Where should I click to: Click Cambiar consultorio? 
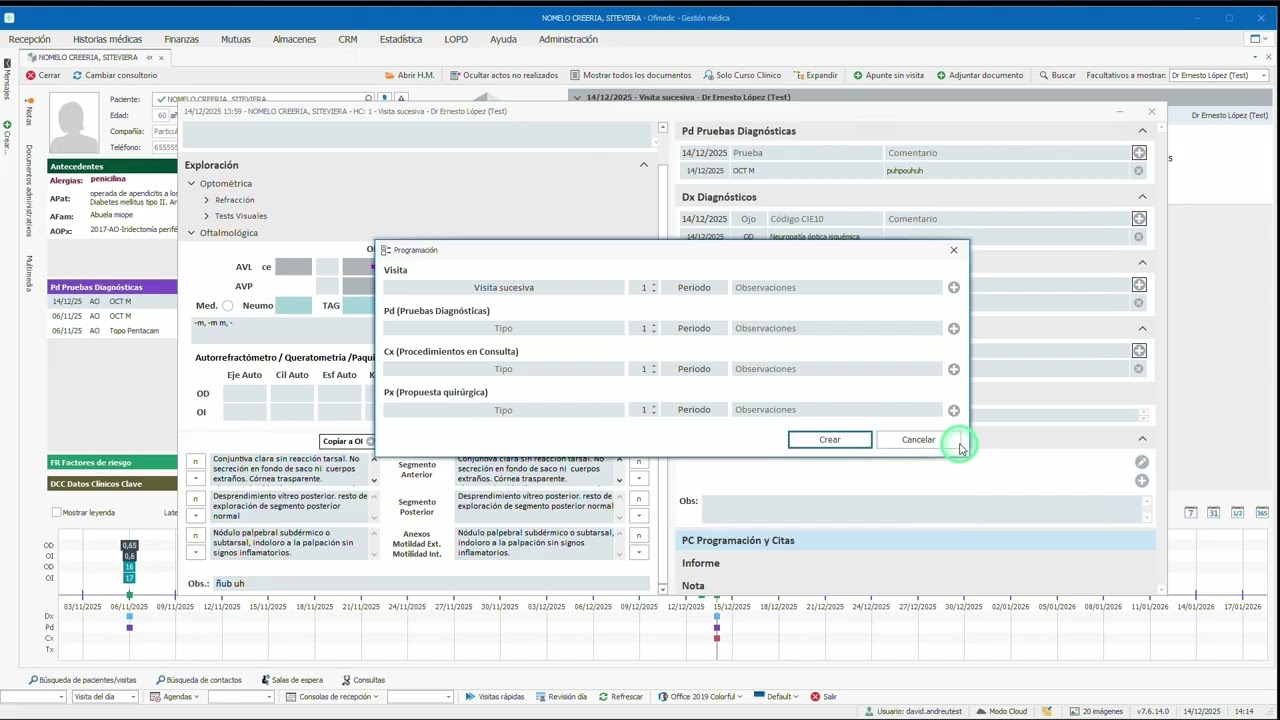114,75
